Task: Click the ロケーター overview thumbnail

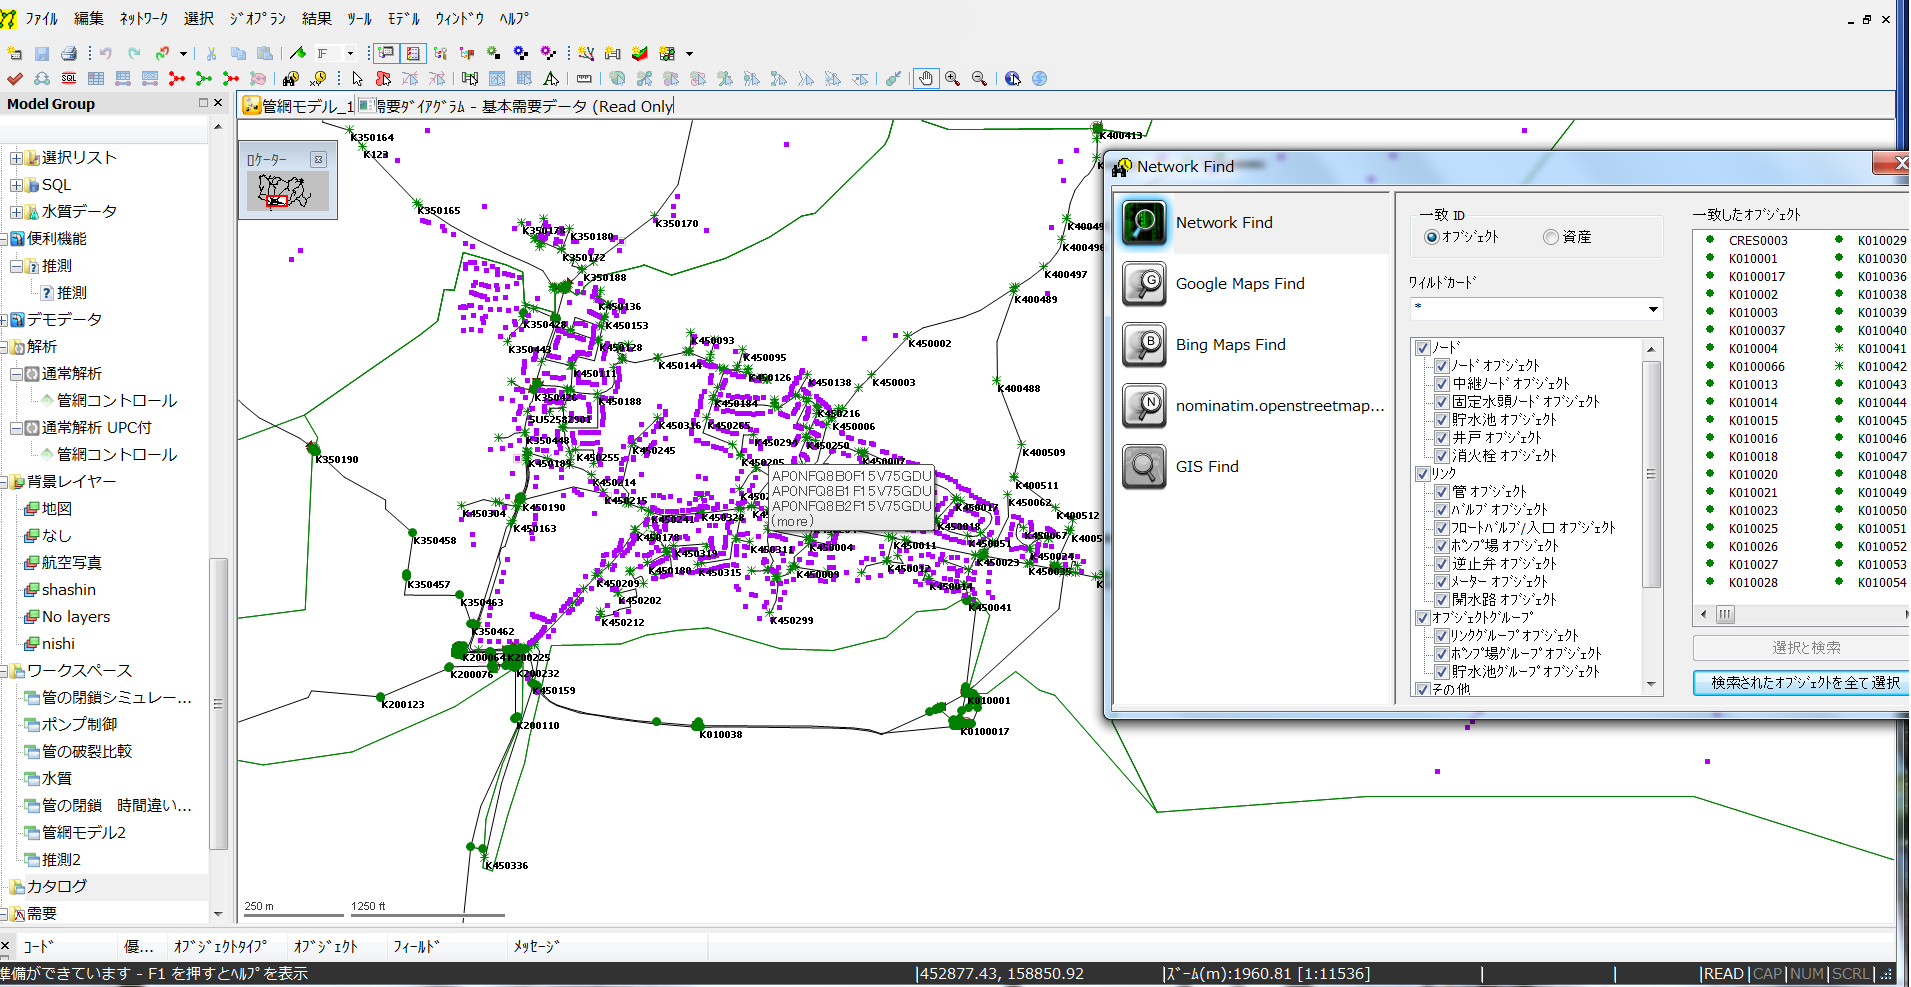Action: coord(286,190)
